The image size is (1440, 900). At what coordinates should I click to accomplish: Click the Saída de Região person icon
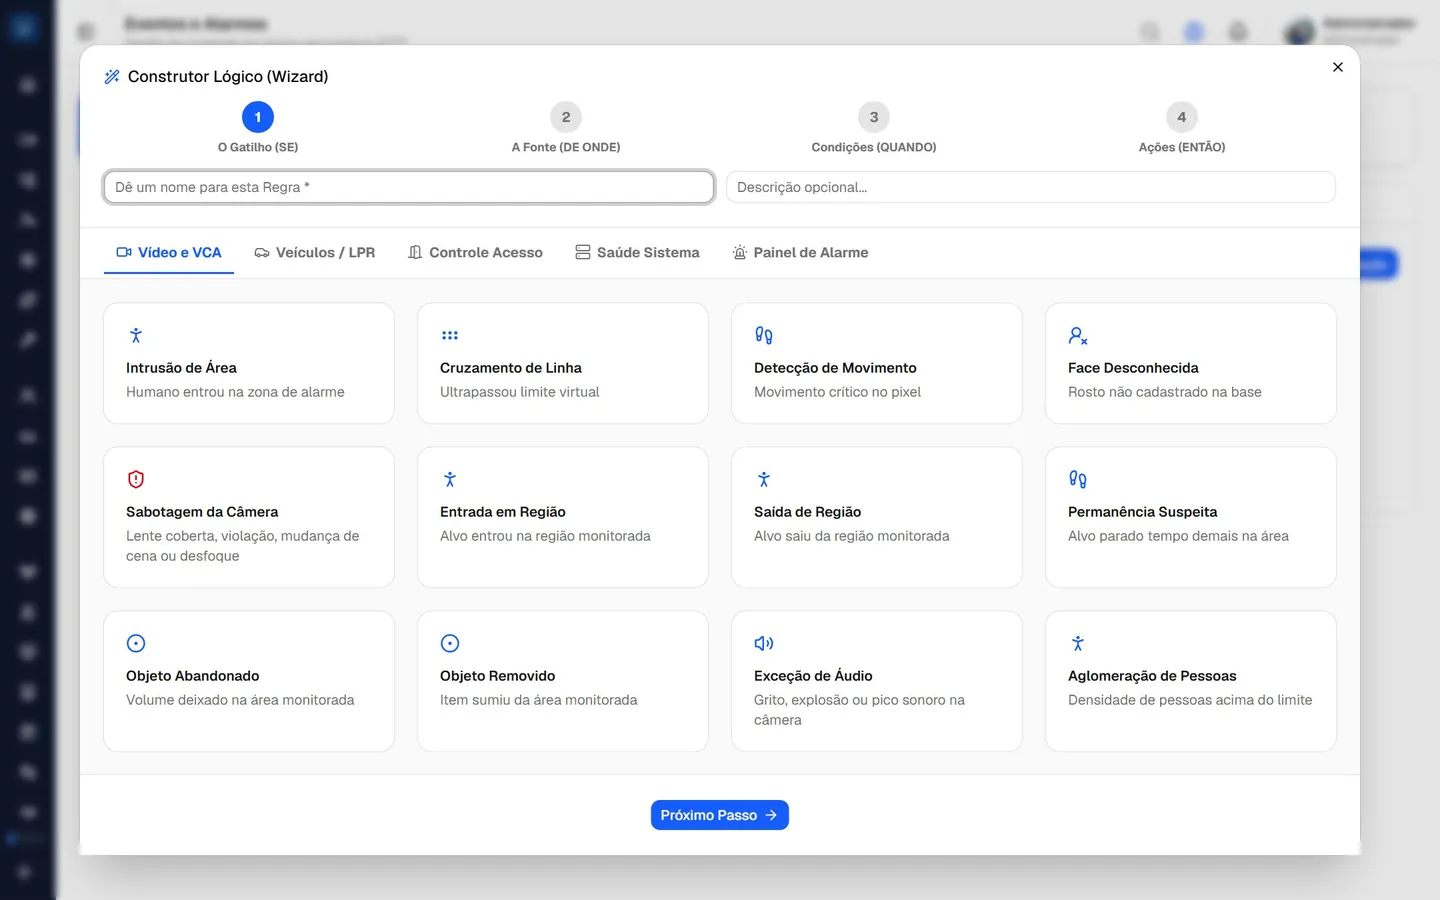coord(764,480)
